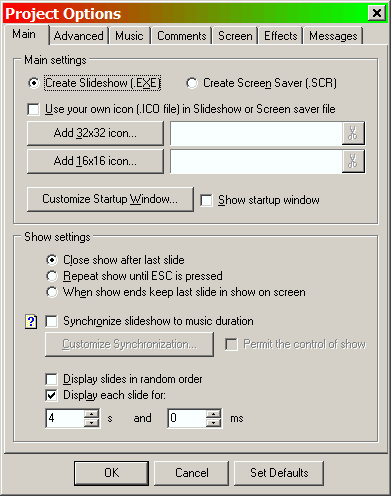Clear the 16x16 icon path with scissors

(353, 161)
